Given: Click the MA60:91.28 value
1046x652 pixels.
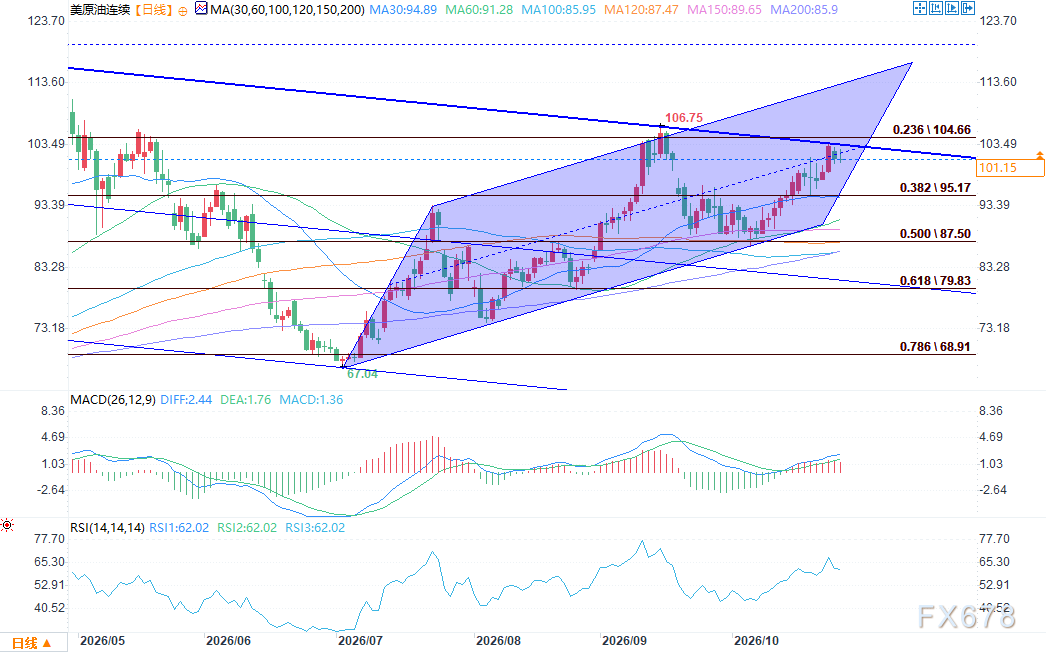Looking at the screenshot, I should click(479, 10).
